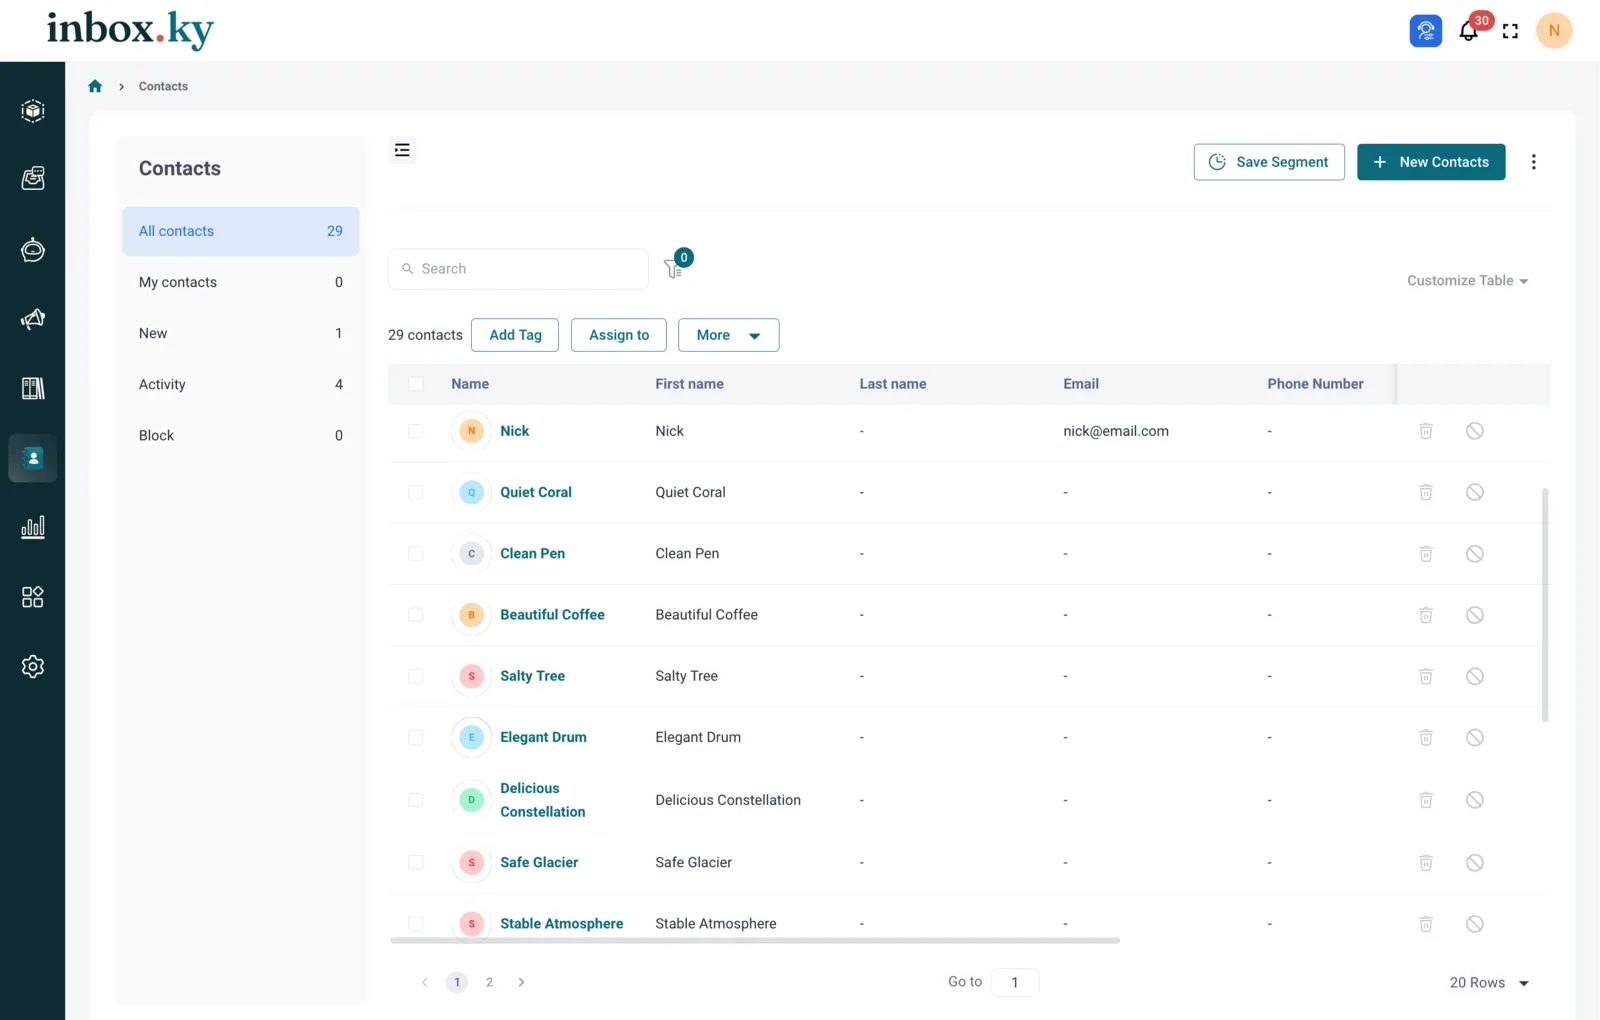Go to next page arrow

coord(521,982)
